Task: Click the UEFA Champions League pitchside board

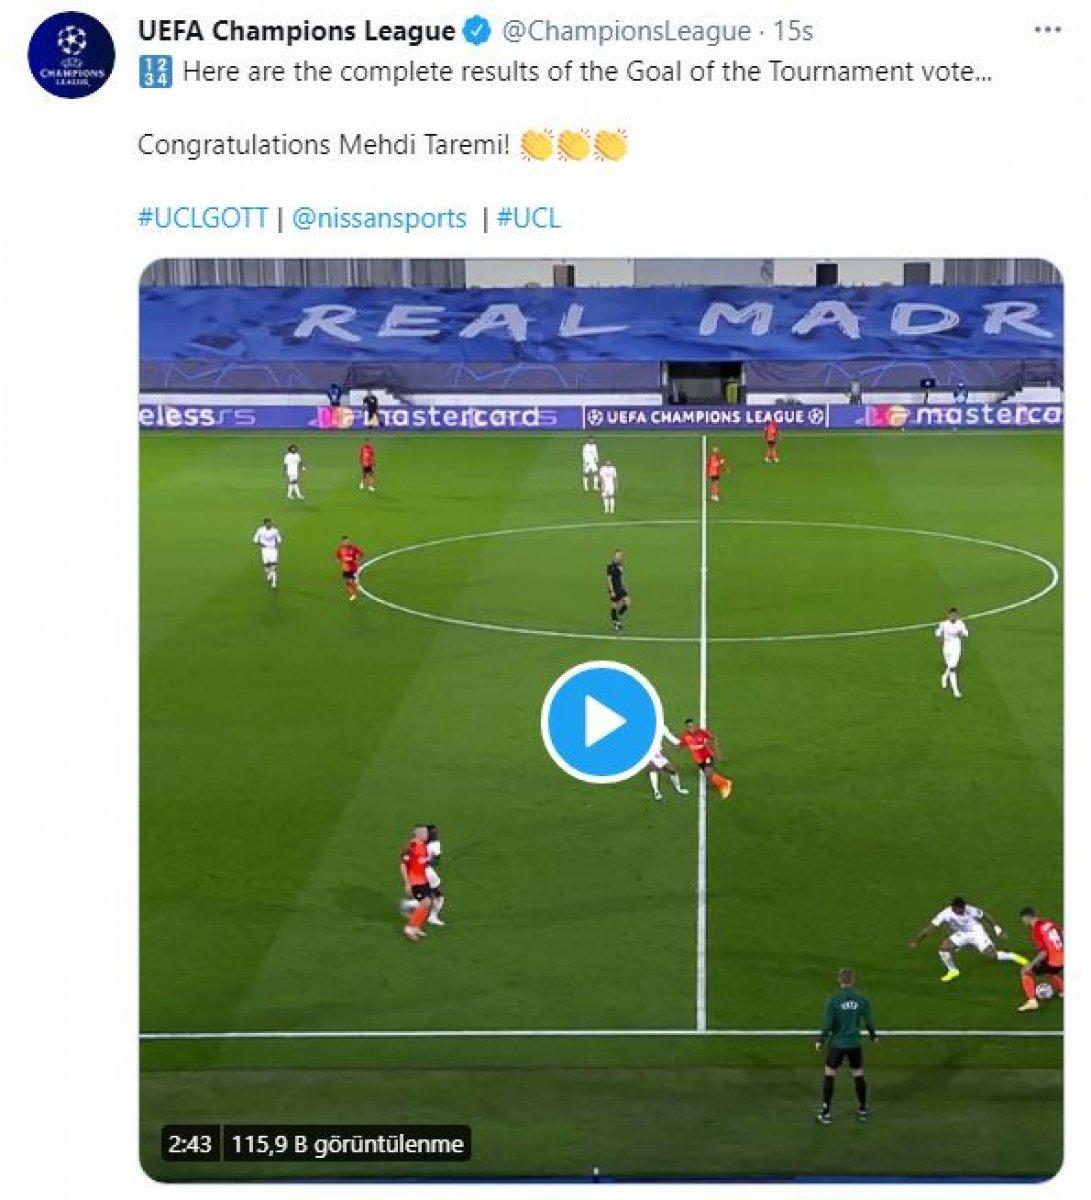Action: [x=706, y=417]
